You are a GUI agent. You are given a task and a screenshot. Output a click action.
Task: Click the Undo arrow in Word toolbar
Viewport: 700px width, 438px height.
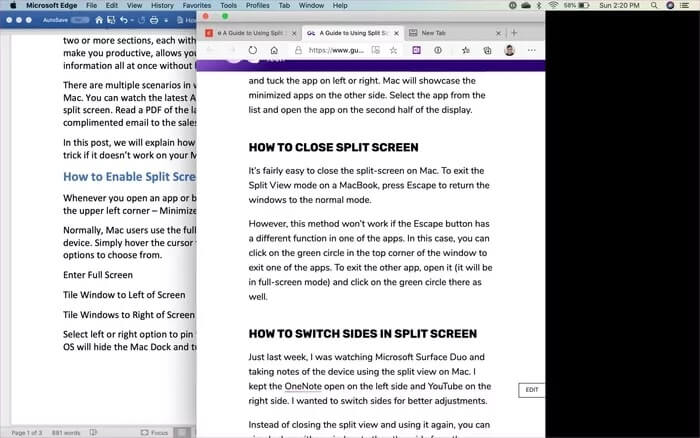[124, 20]
